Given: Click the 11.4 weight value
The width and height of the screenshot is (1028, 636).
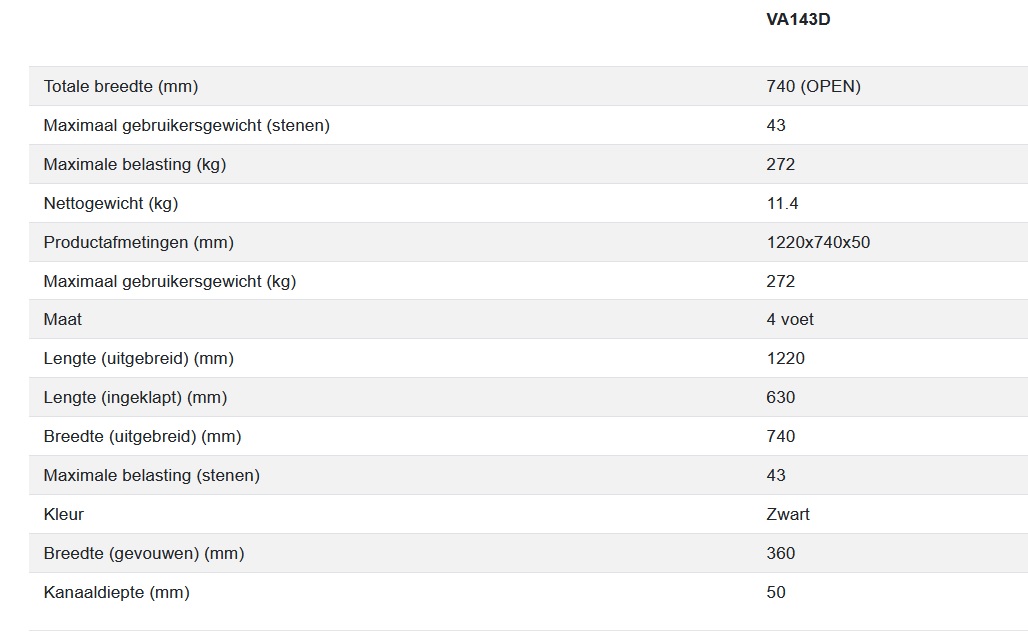Looking at the screenshot, I should [782, 203].
